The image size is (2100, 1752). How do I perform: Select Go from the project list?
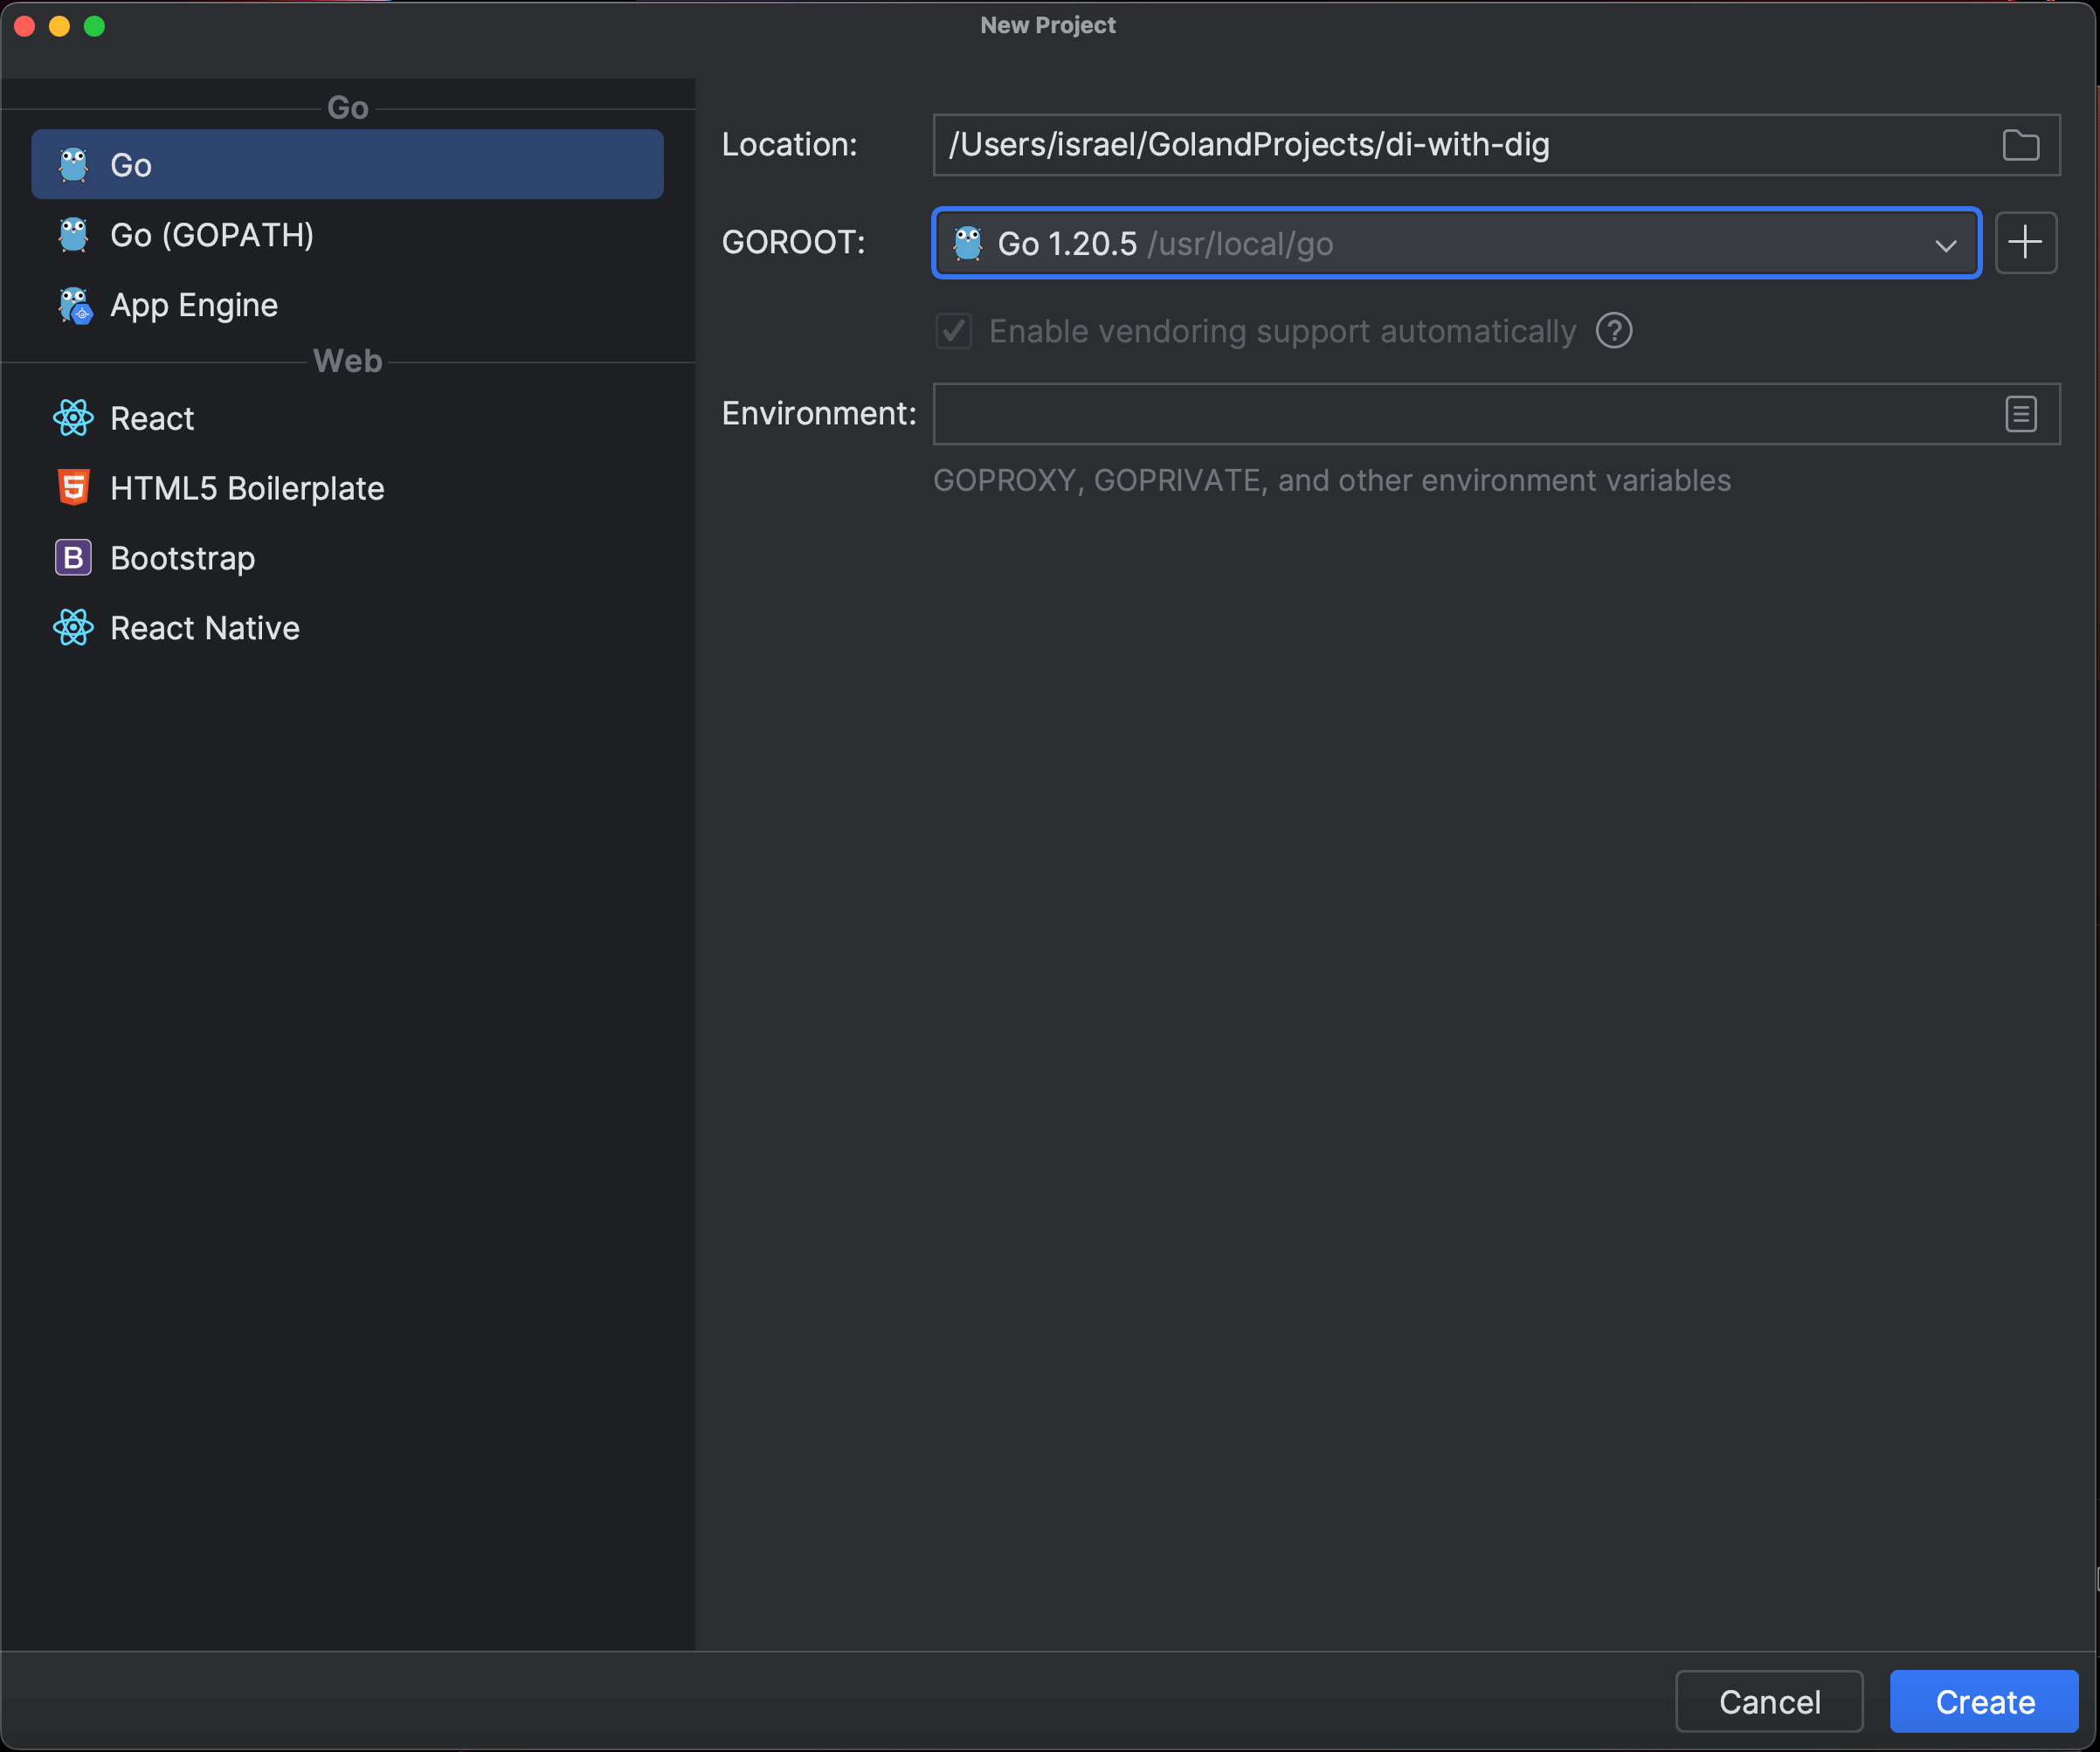[347, 164]
